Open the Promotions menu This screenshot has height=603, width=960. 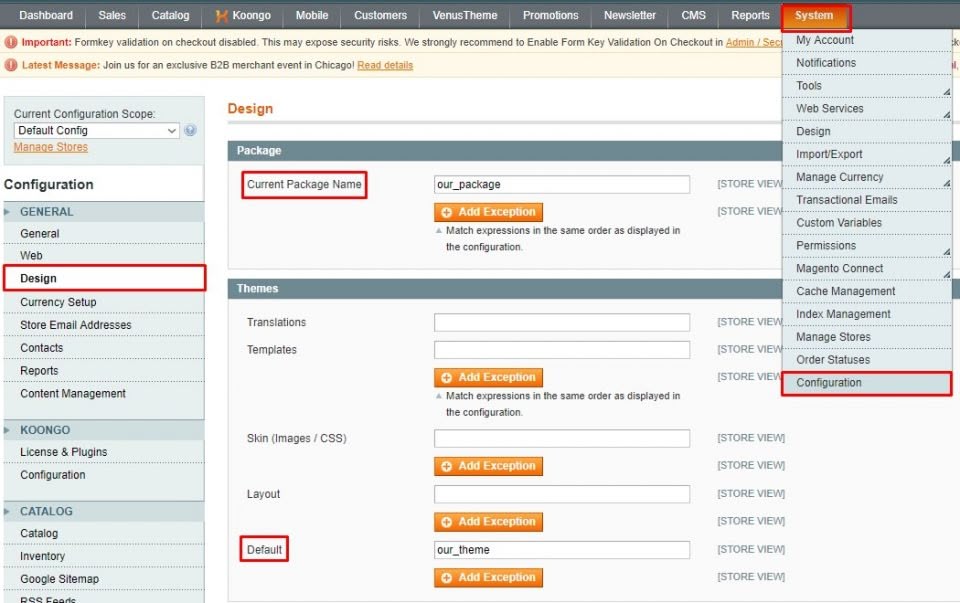(550, 15)
